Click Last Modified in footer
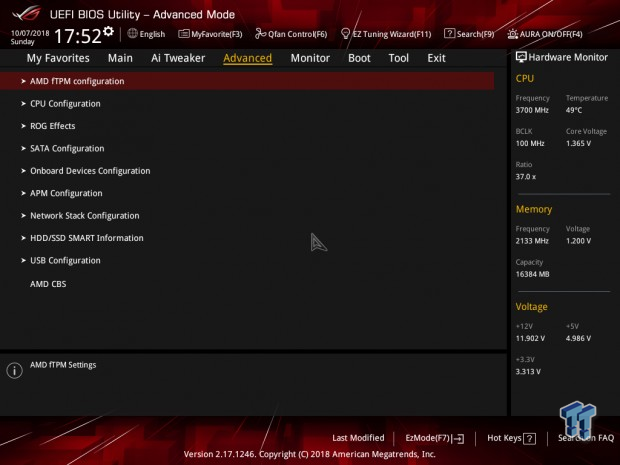Screen dimensions: 620x465 (x=358, y=438)
